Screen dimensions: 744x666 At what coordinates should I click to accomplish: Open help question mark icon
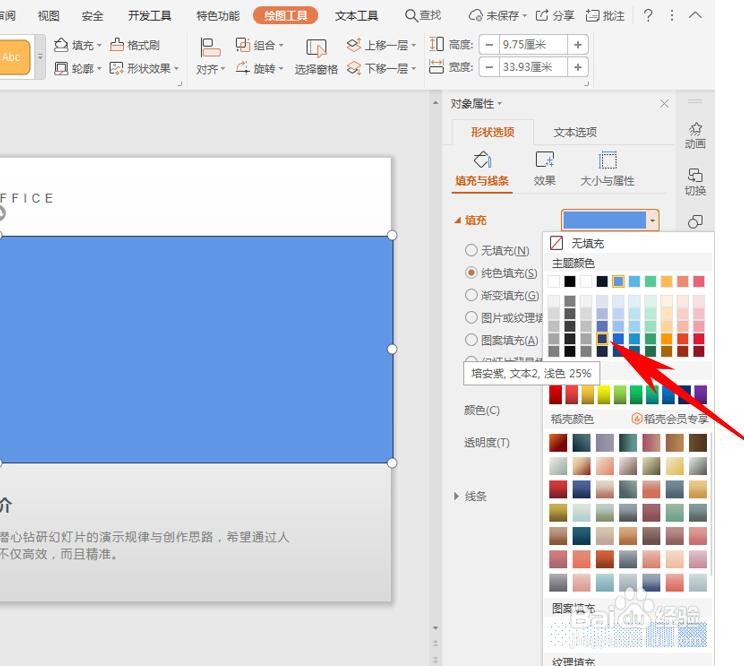click(648, 16)
